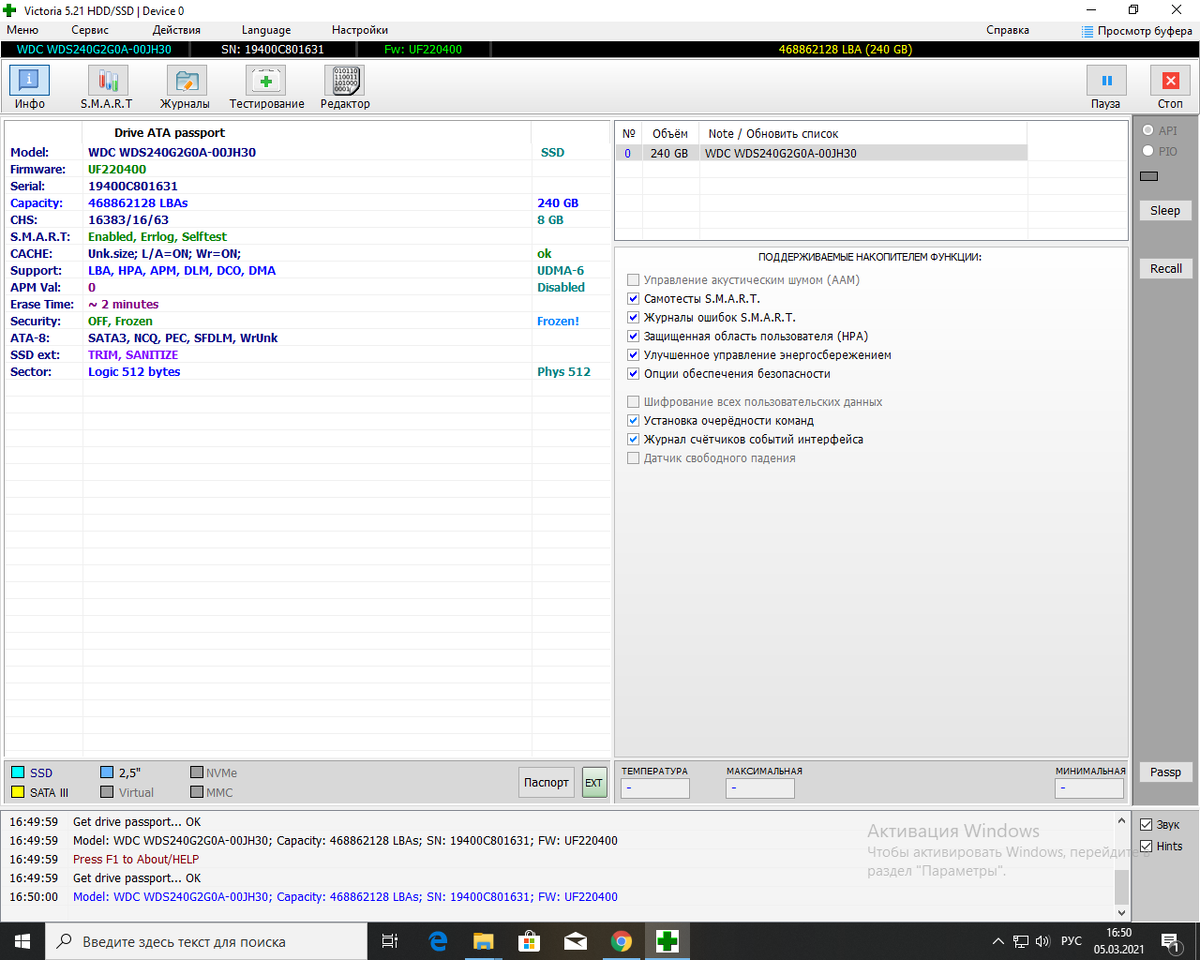
Task: Click TRIM, SANITIZE SSD ext value
Action: coord(133,355)
